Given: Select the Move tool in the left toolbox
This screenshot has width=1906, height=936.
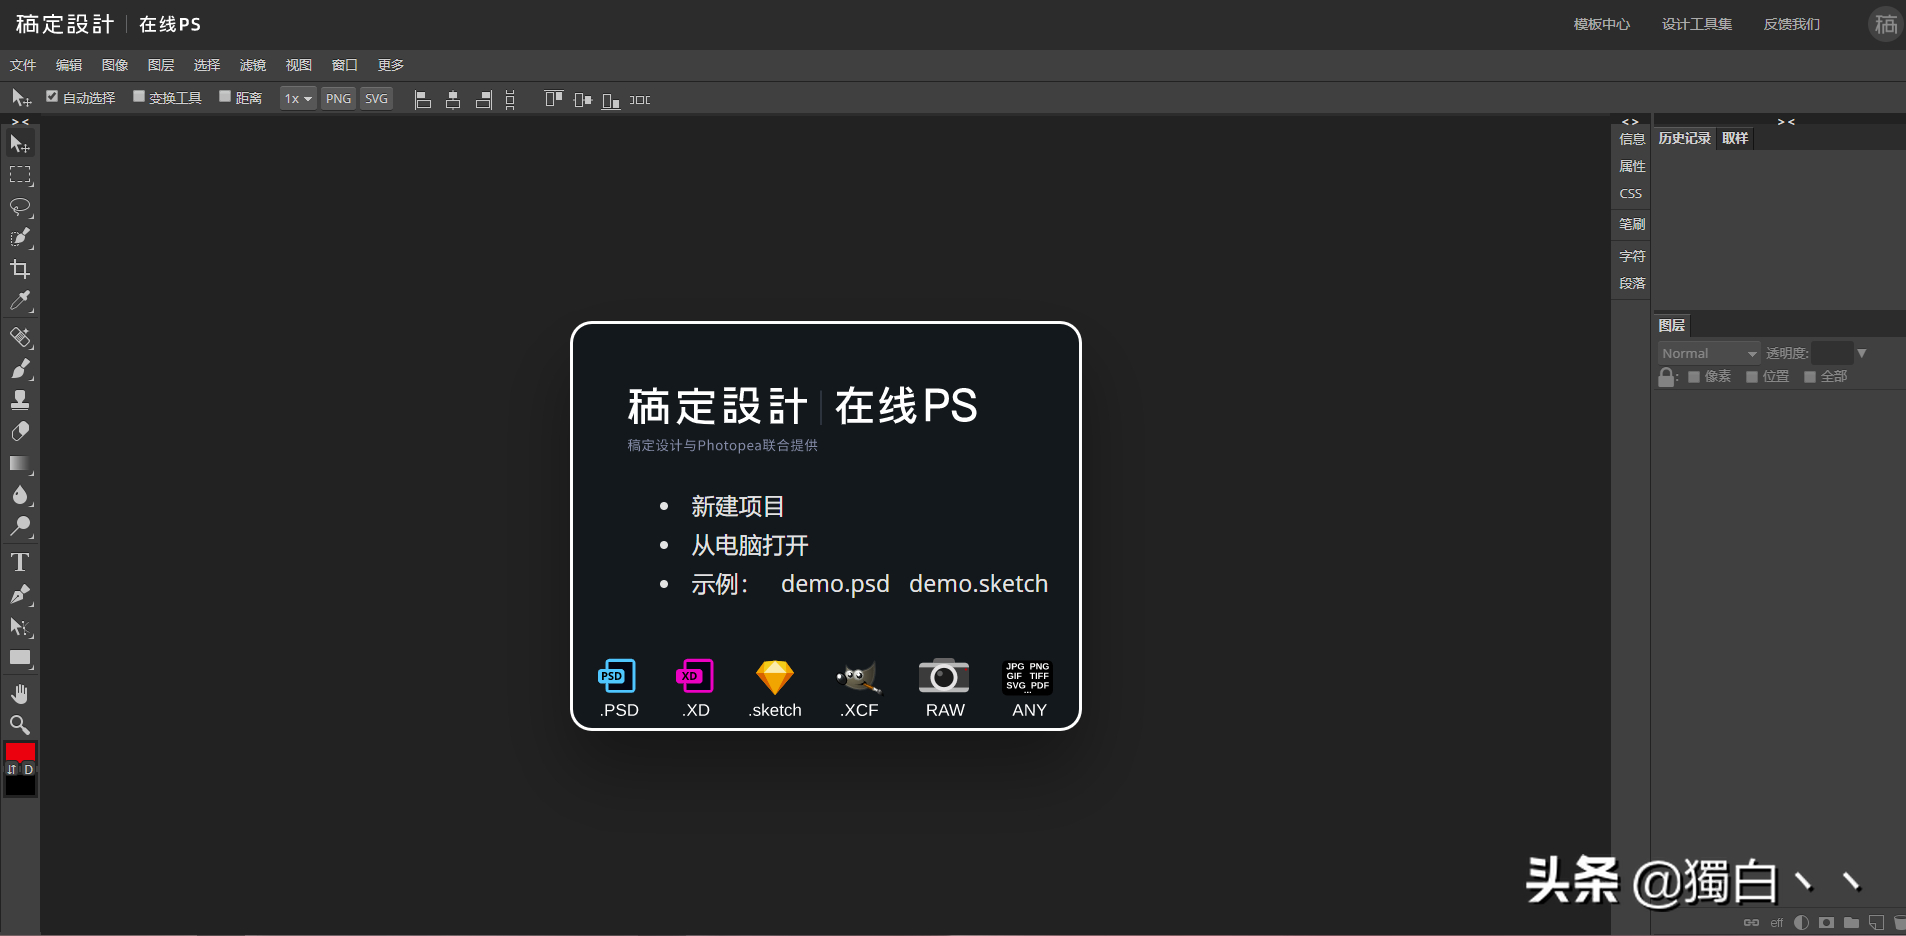Looking at the screenshot, I should pyautogui.click(x=20, y=144).
